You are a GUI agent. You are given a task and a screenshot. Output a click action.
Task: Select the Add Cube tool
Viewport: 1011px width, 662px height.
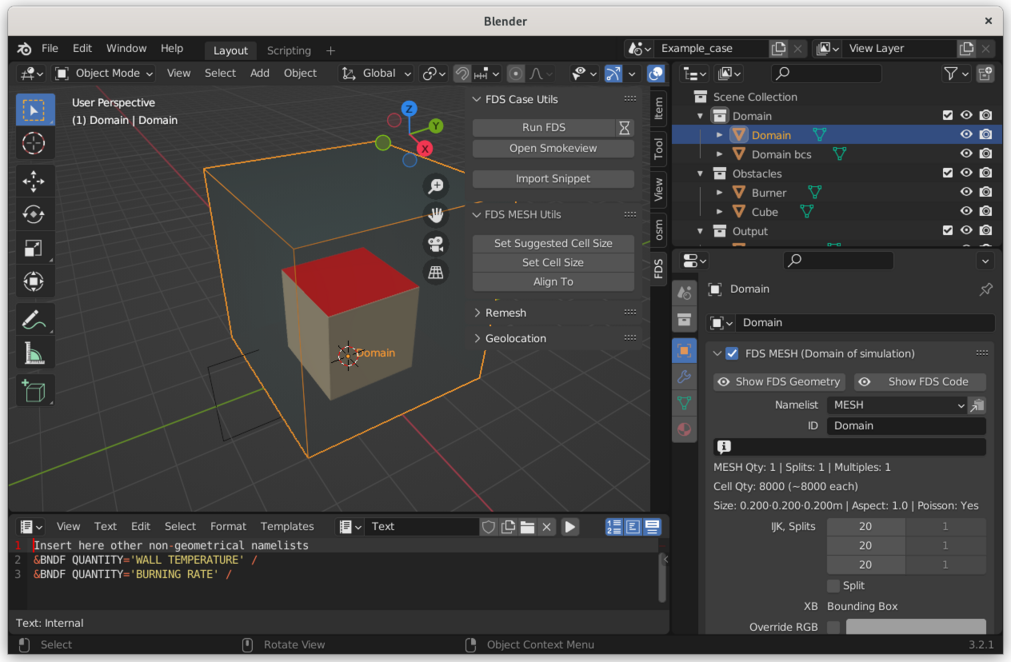click(x=34, y=391)
